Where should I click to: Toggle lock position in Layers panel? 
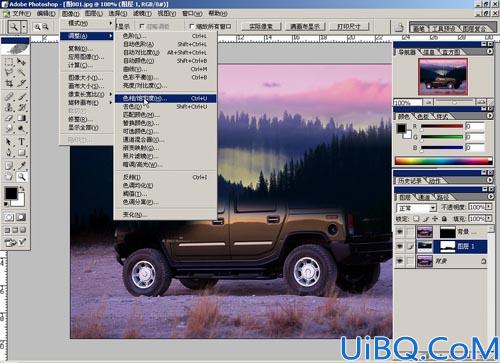[x=435, y=219]
